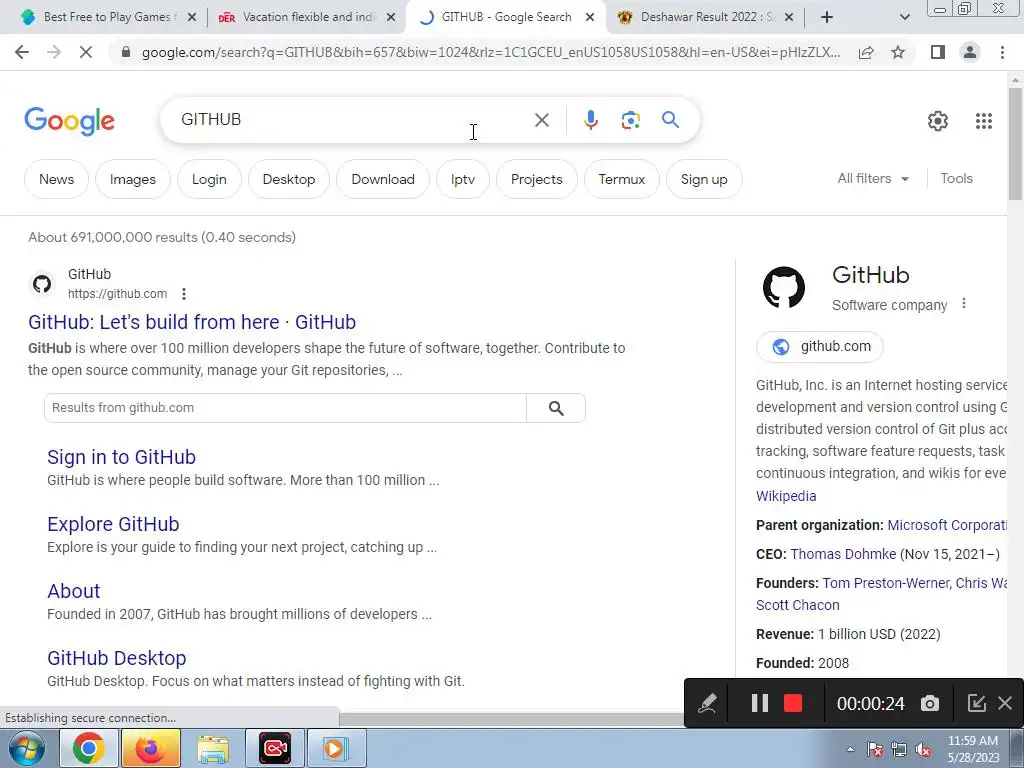The width and height of the screenshot is (1024, 768).
Task: Close the GITHUB - Google Search tab
Action: (590, 17)
